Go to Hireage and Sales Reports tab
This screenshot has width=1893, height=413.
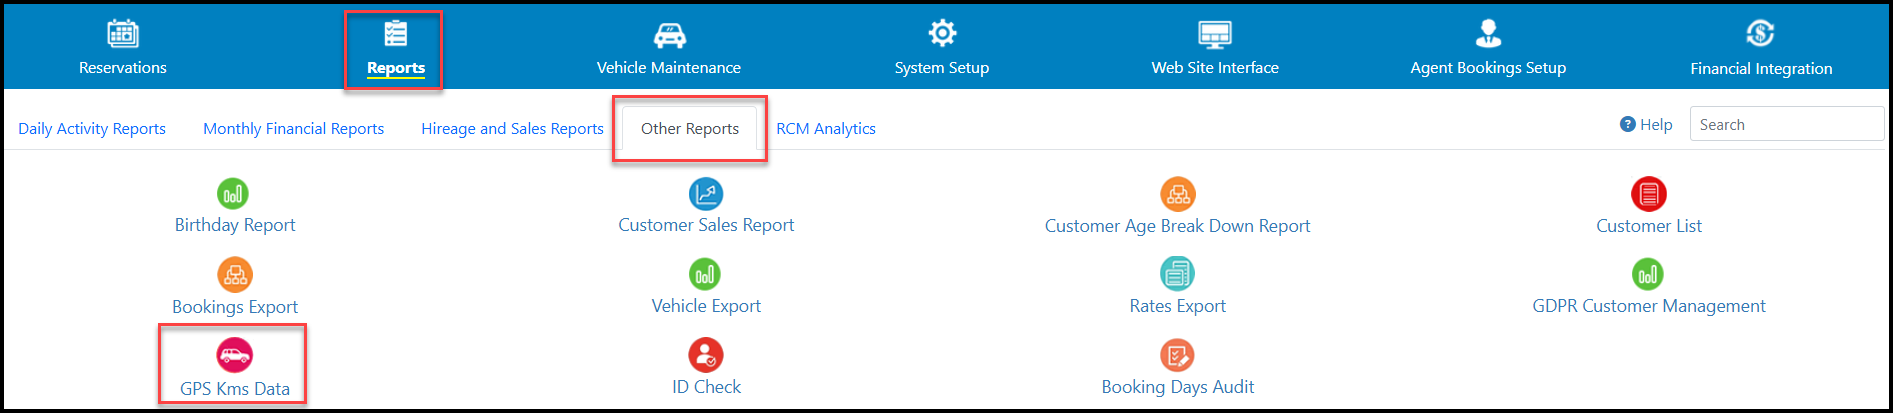click(512, 128)
